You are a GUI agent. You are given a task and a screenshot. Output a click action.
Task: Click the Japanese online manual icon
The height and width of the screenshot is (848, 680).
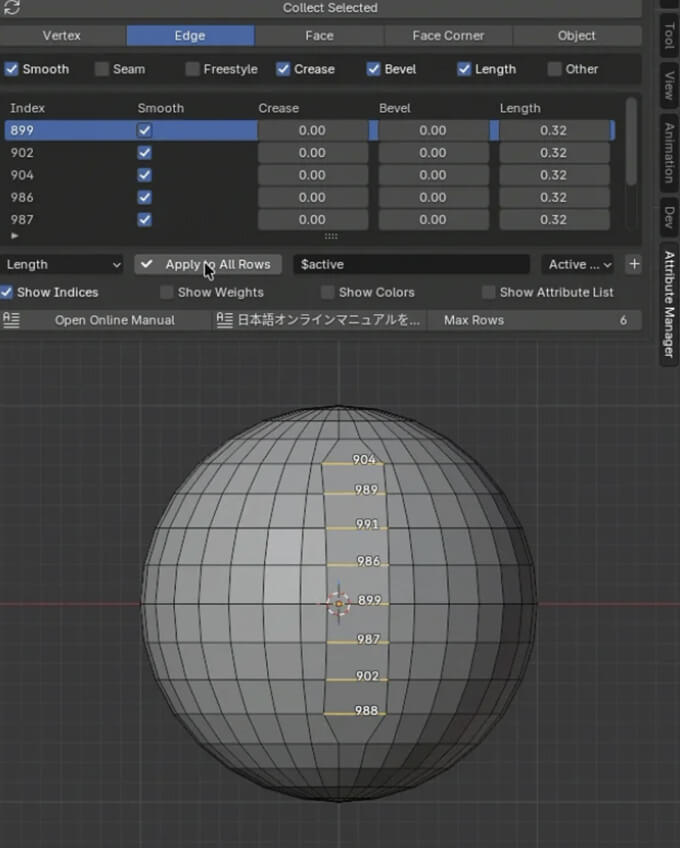pos(225,320)
